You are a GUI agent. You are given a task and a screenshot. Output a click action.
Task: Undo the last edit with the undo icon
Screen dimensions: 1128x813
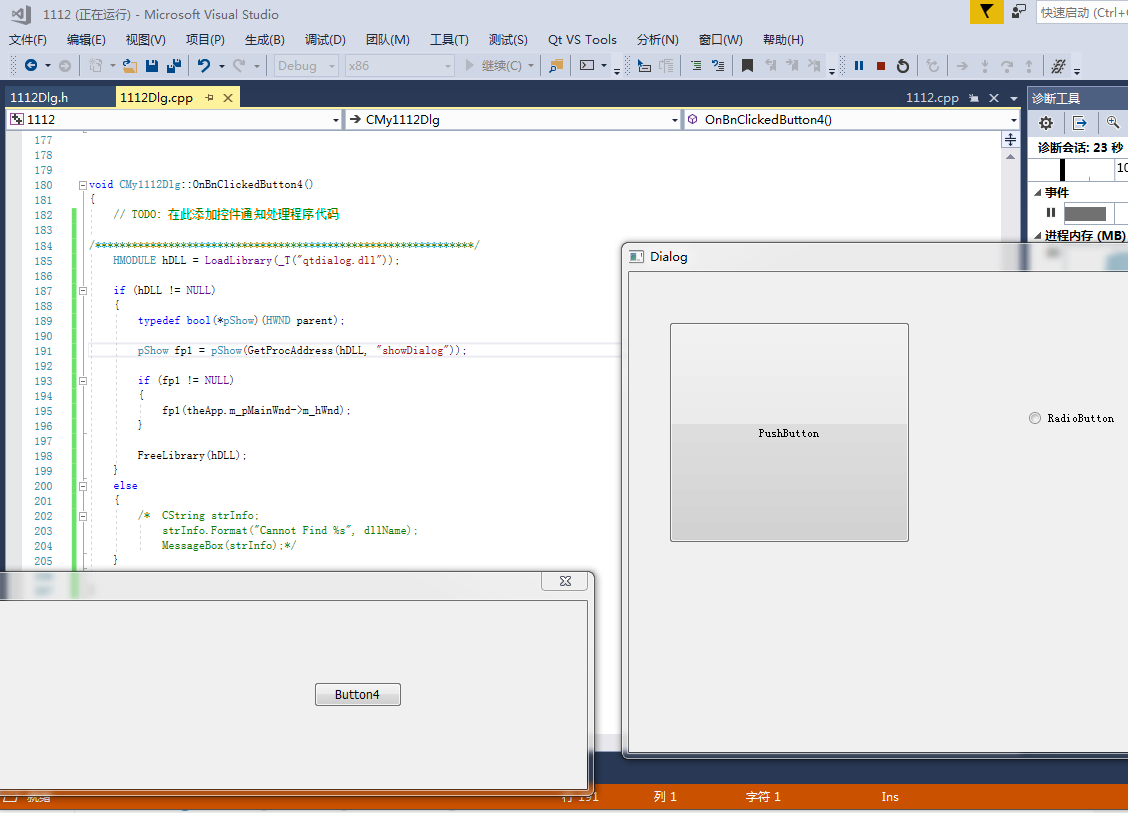tap(205, 66)
